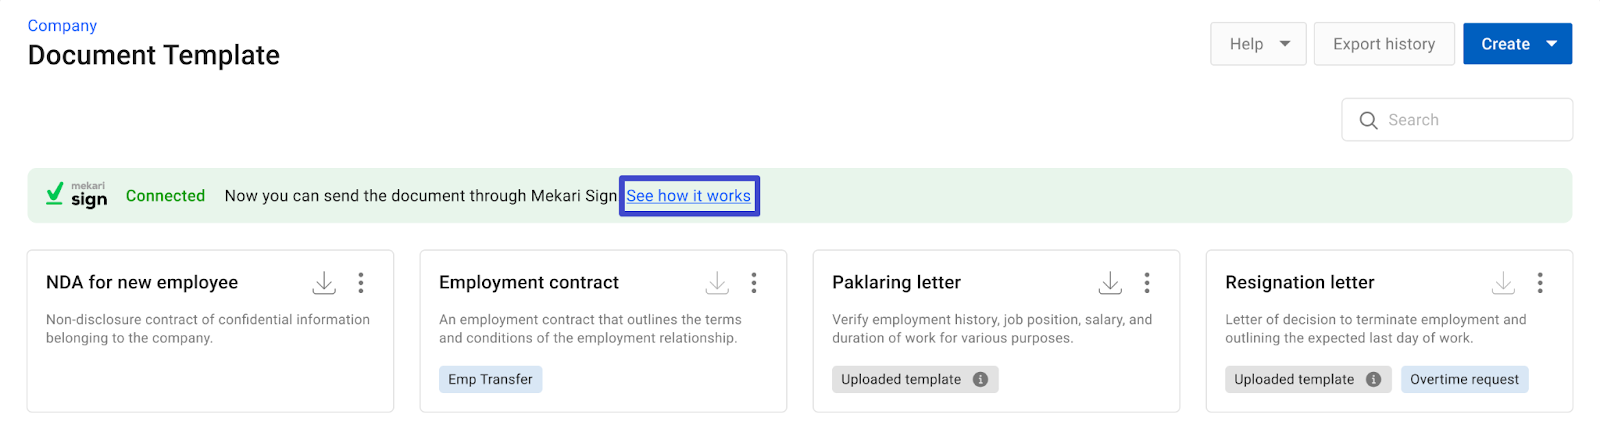Download the NDA for new employee template
Image resolution: width=1600 pixels, height=429 pixels.
pos(324,283)
